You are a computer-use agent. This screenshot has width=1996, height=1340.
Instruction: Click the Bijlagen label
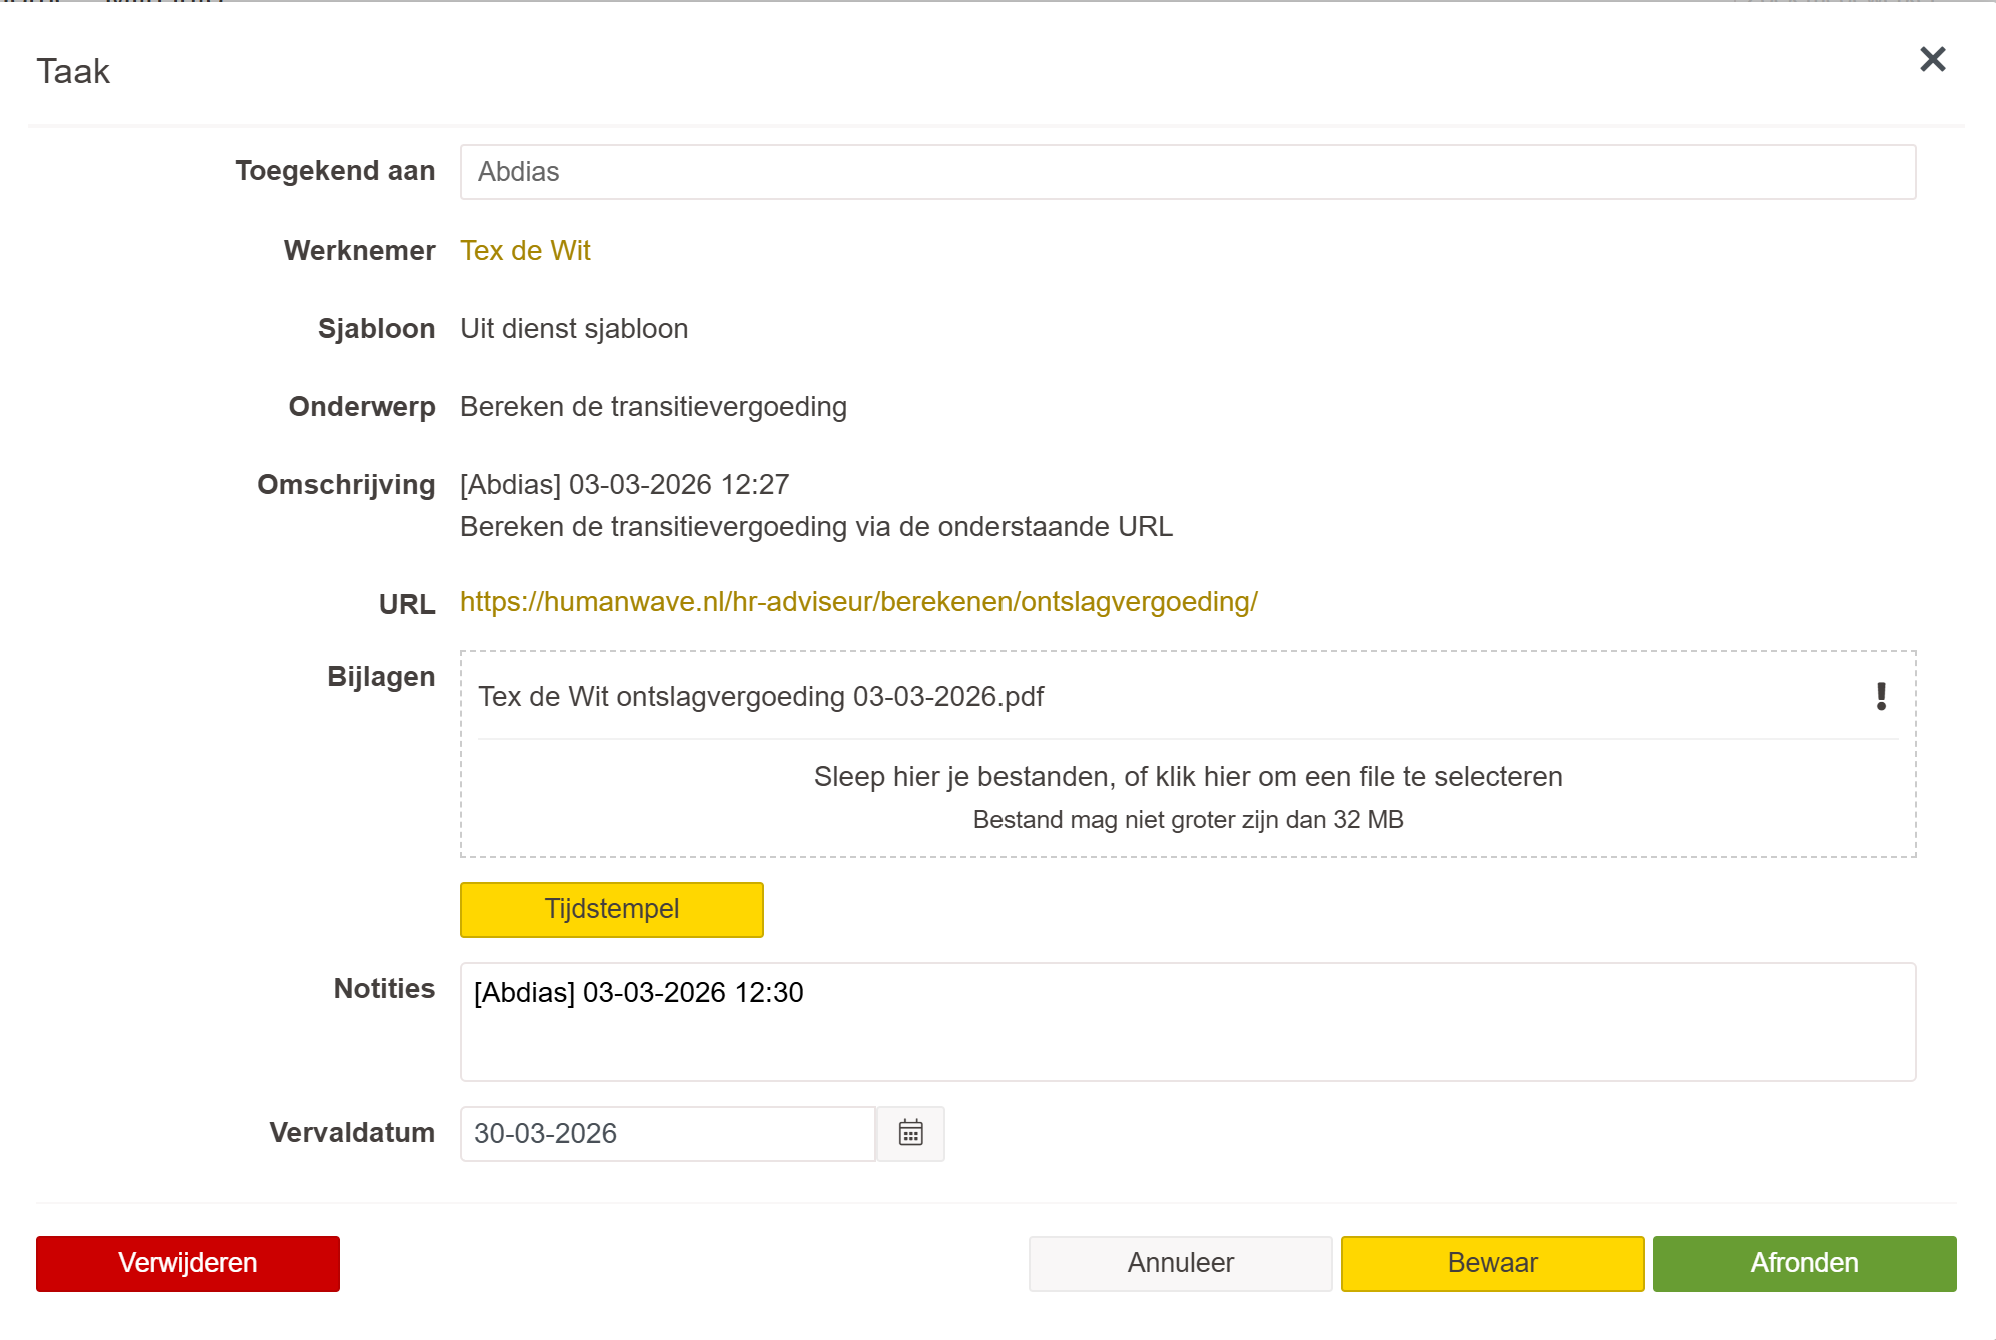[381, 677]
